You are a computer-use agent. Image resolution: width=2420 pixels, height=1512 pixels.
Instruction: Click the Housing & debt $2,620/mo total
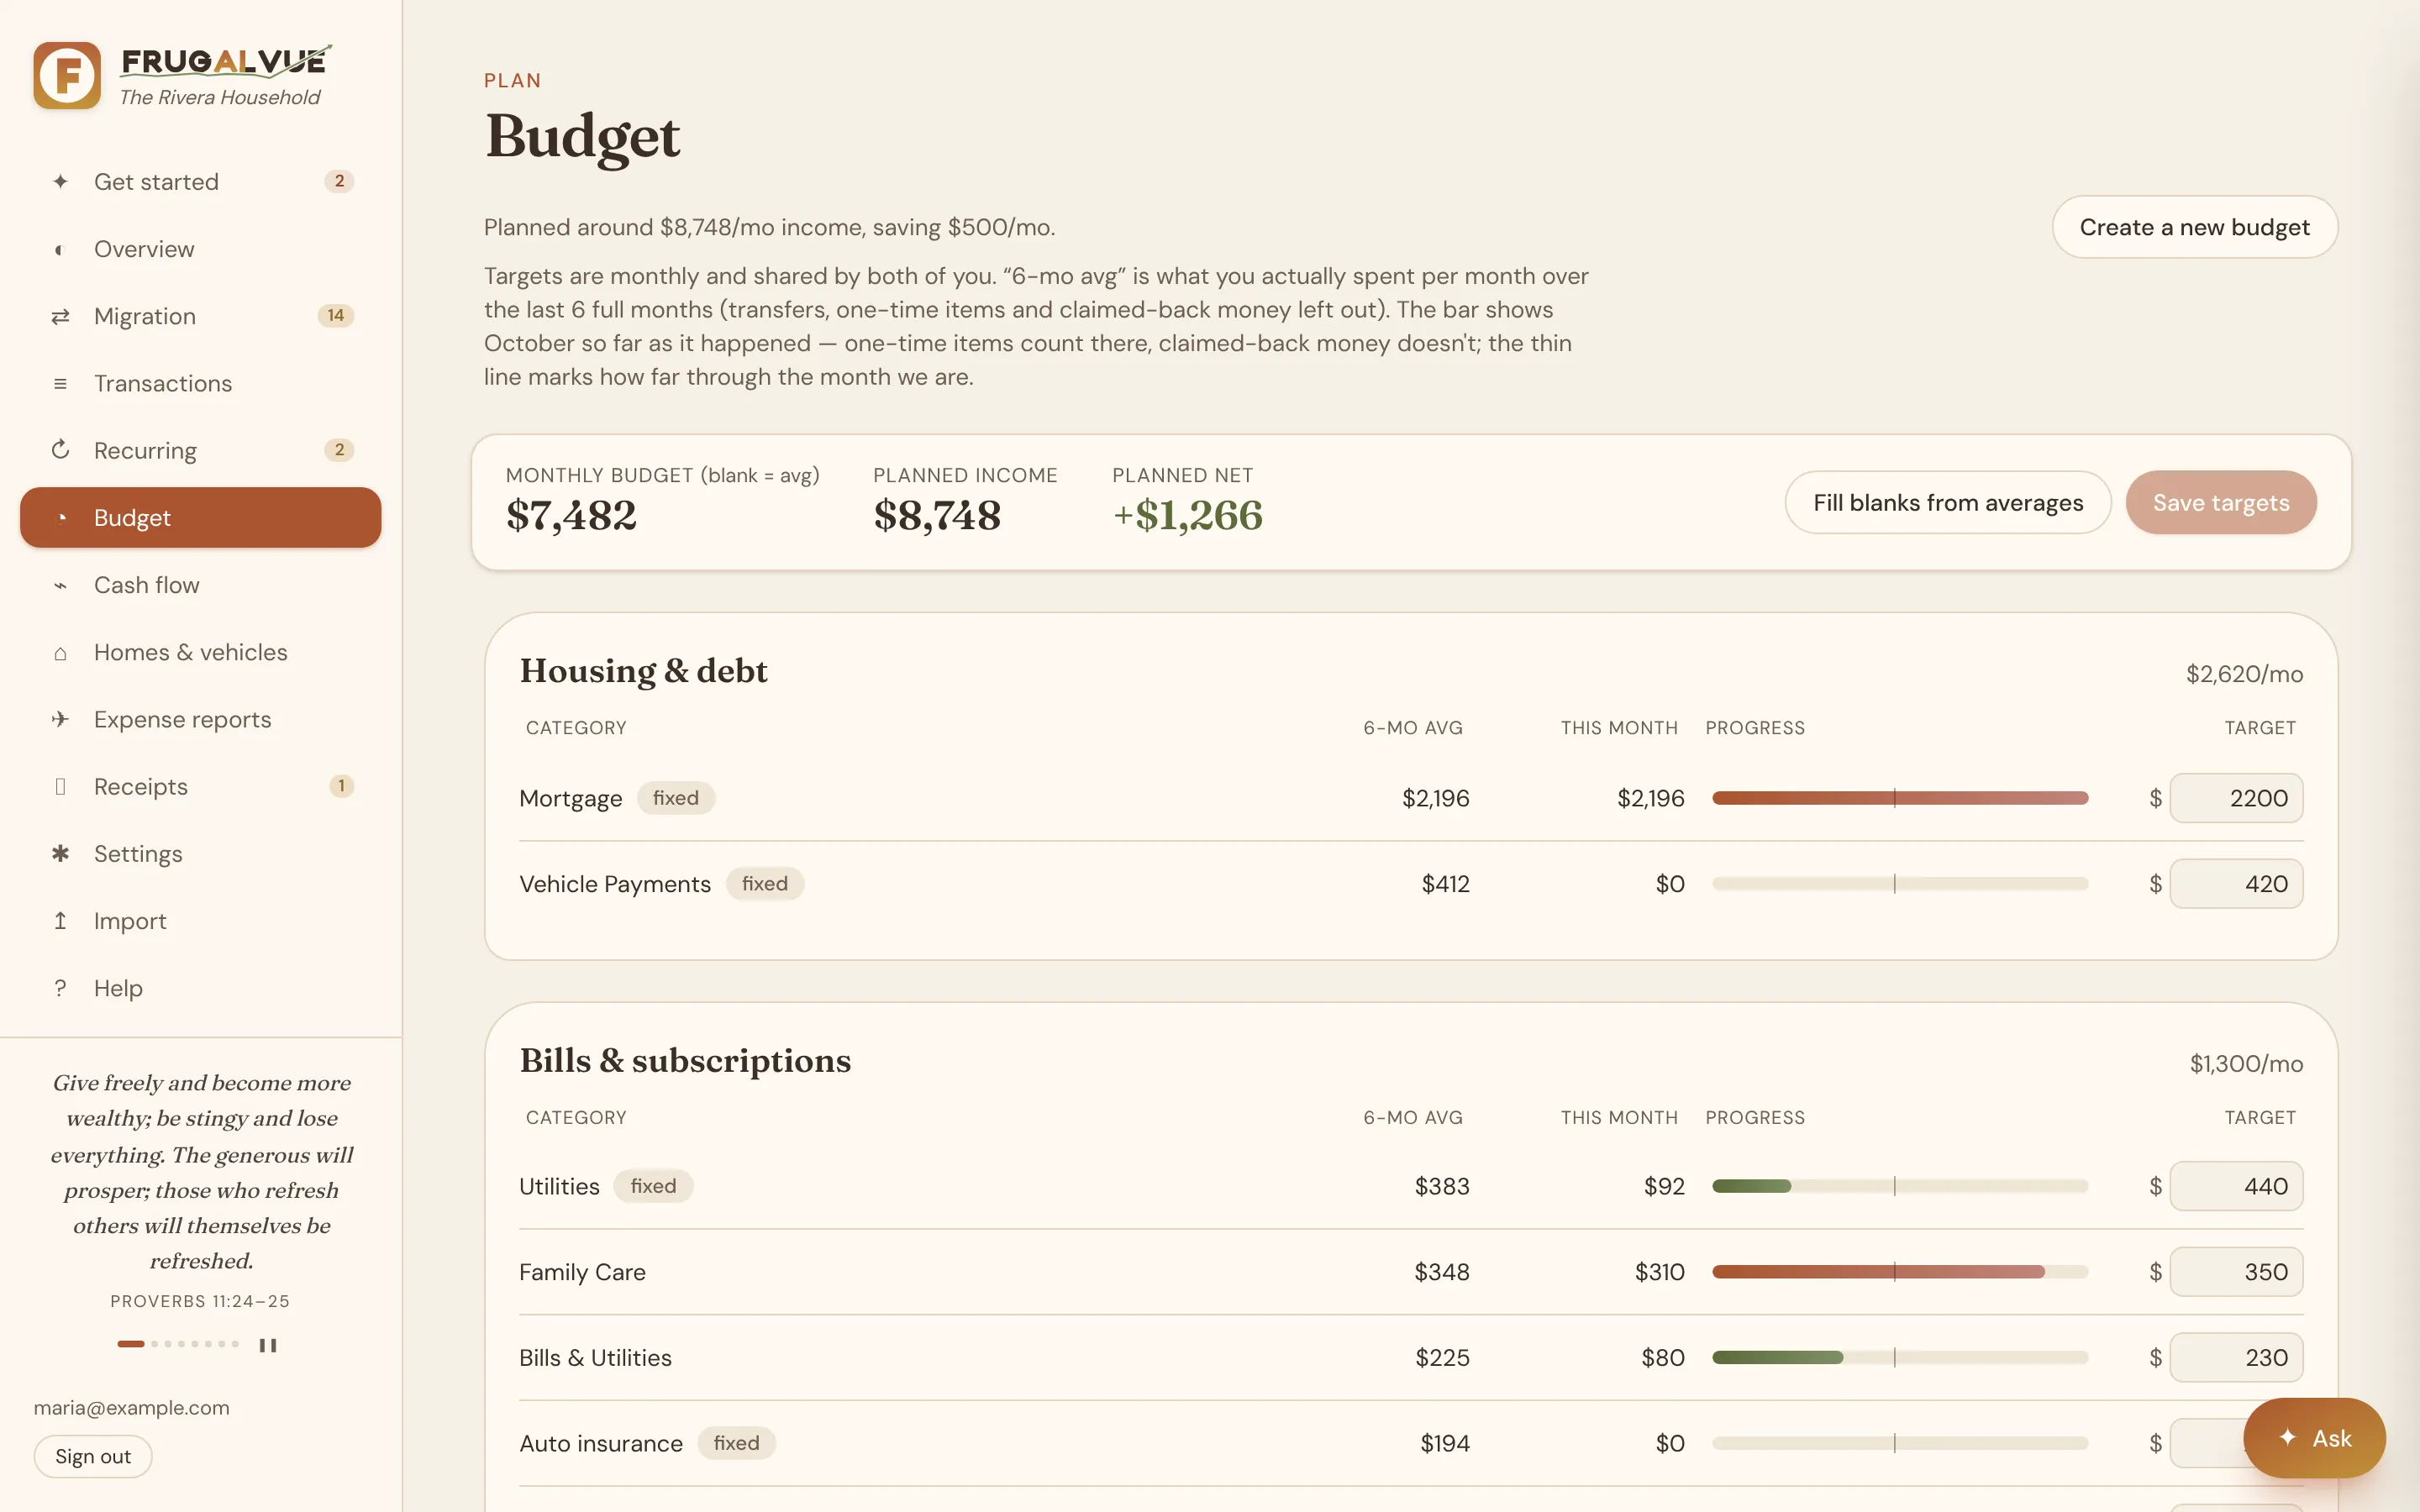pyautogui.click(x=2244, y=674)
